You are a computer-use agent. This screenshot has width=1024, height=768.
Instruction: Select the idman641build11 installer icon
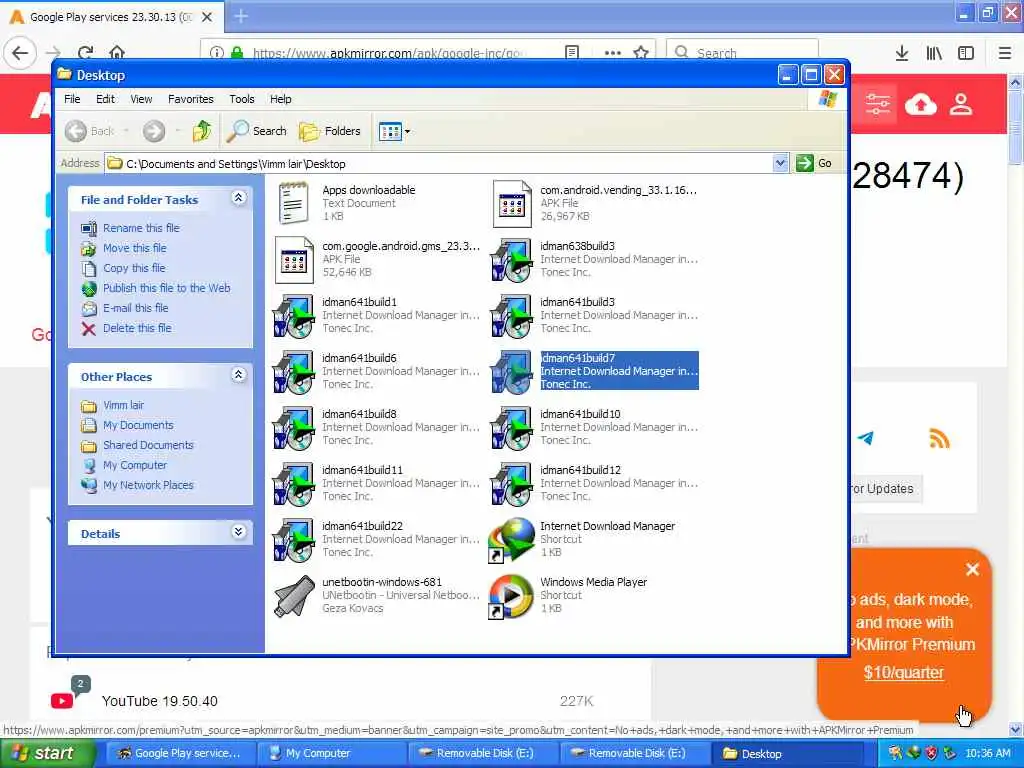pos(293,485)
